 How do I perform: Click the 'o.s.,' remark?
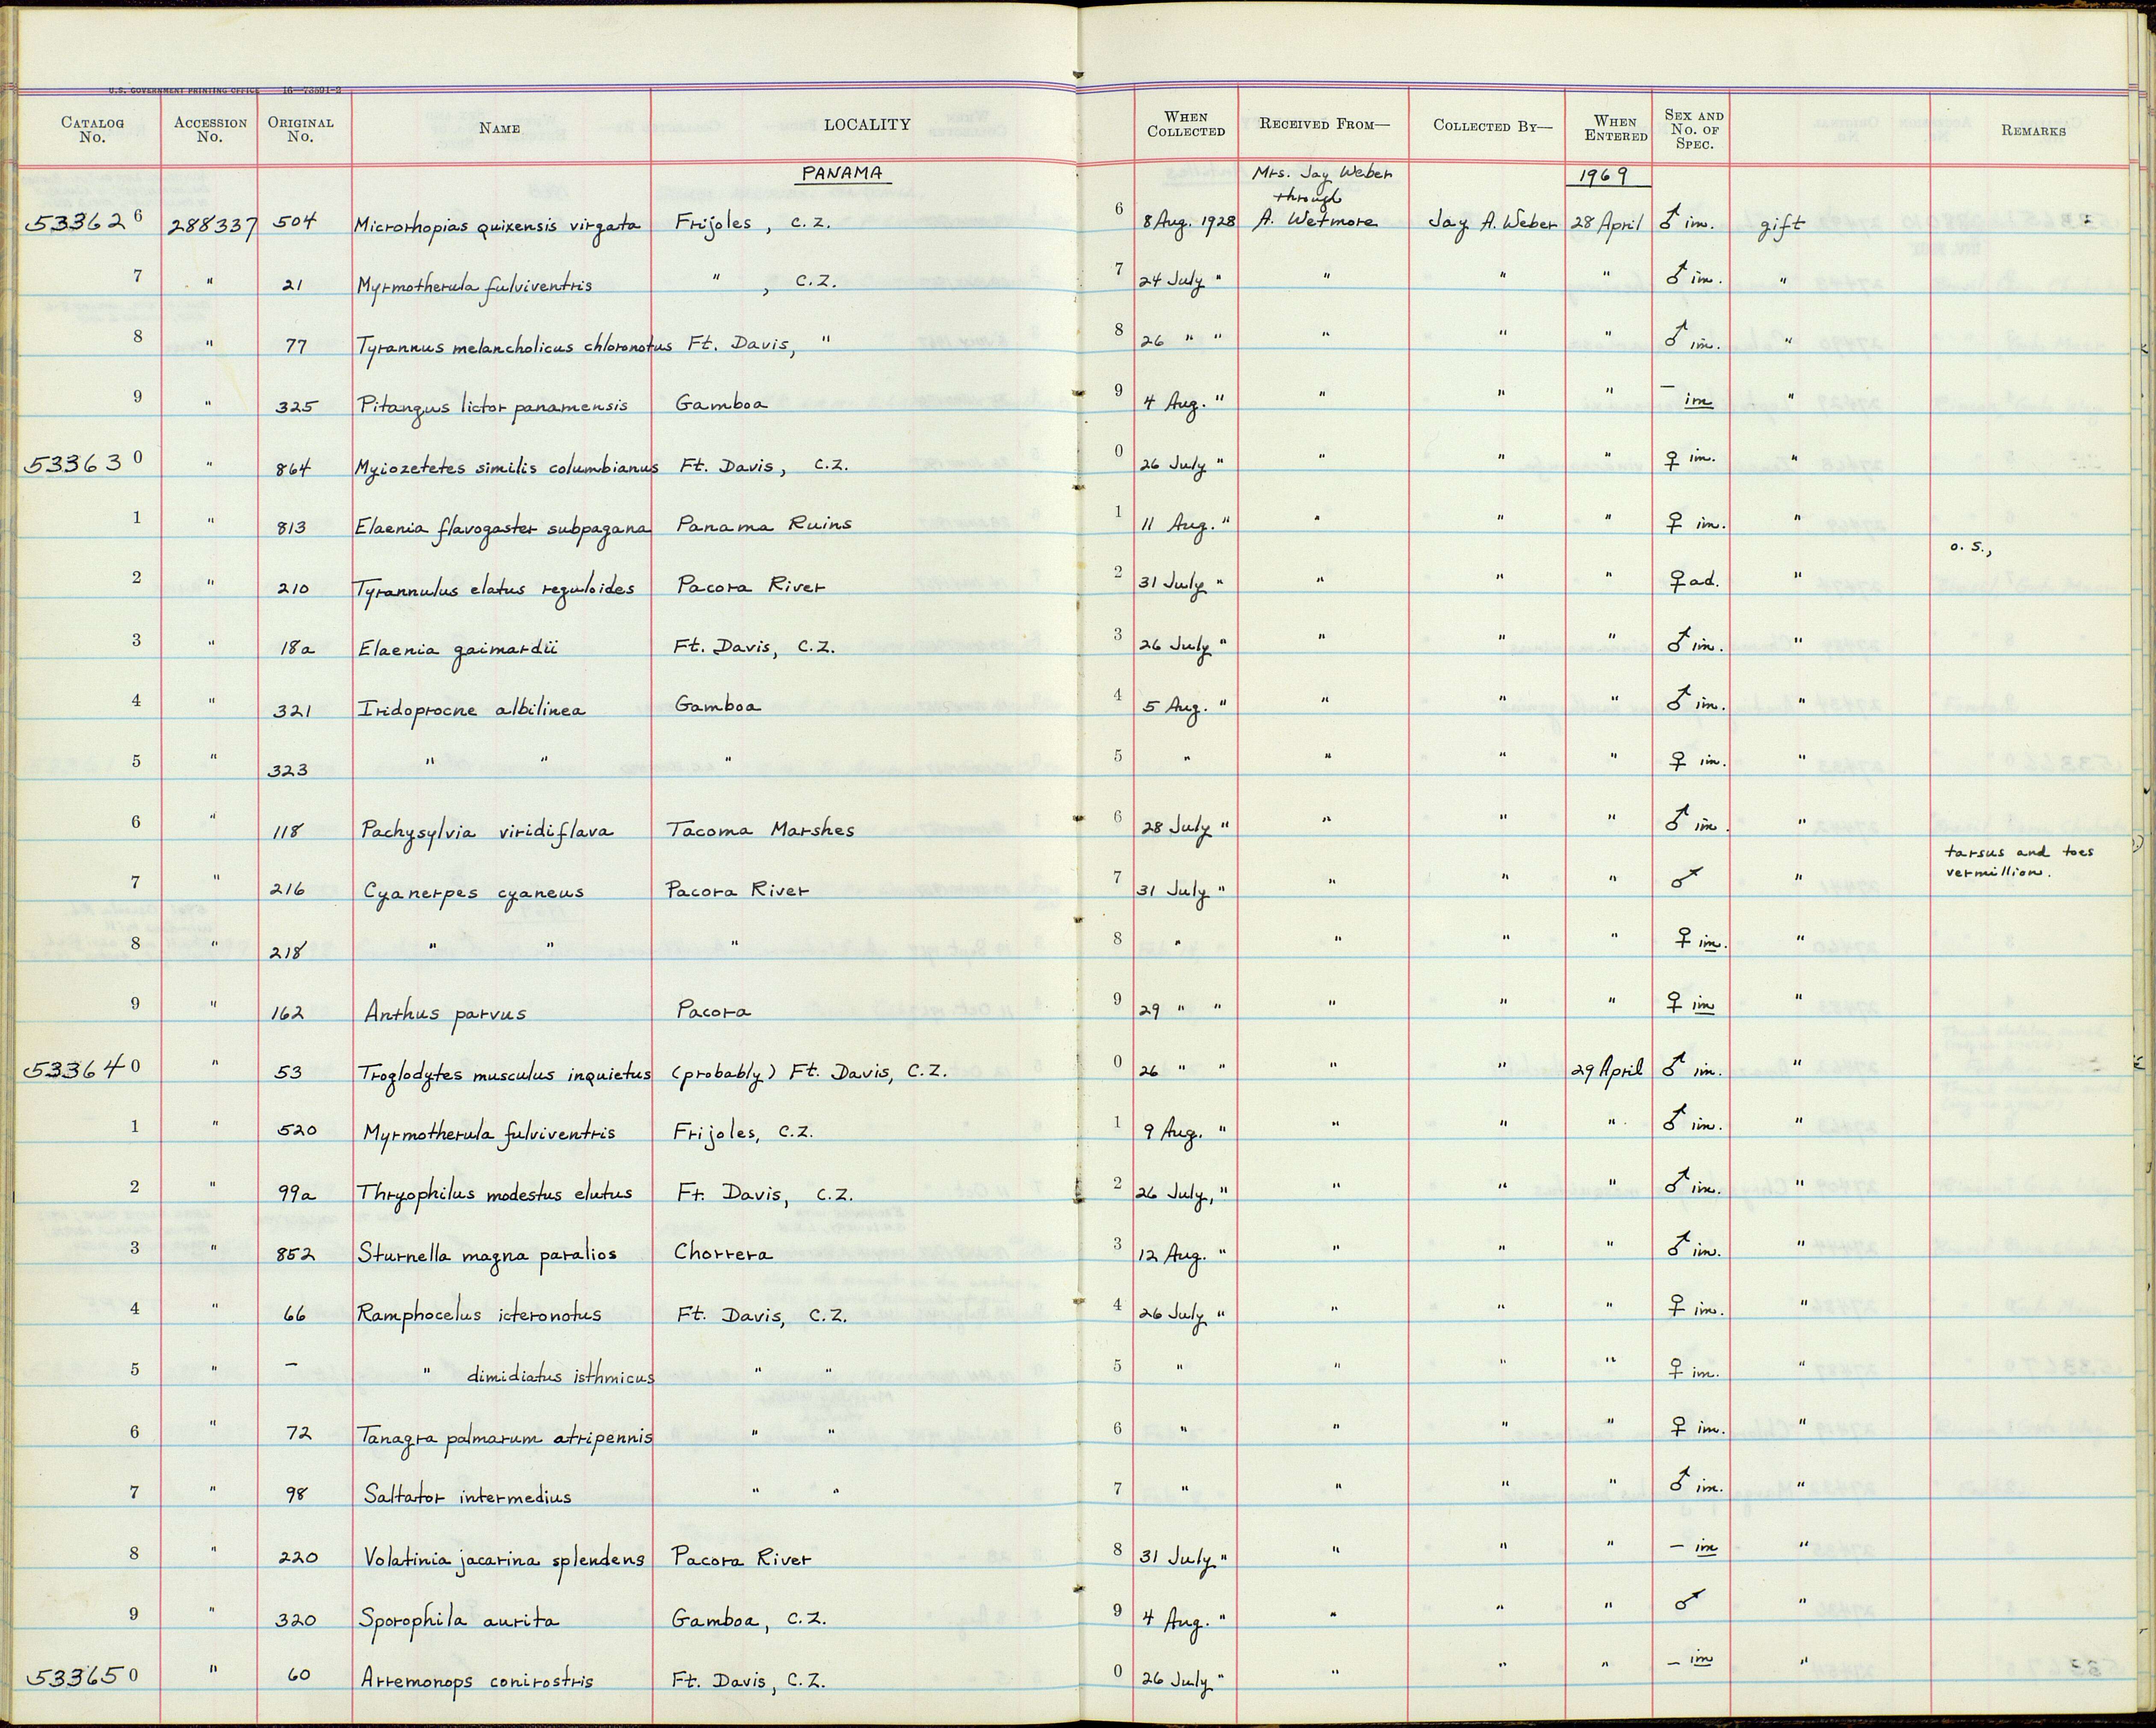1970,548
